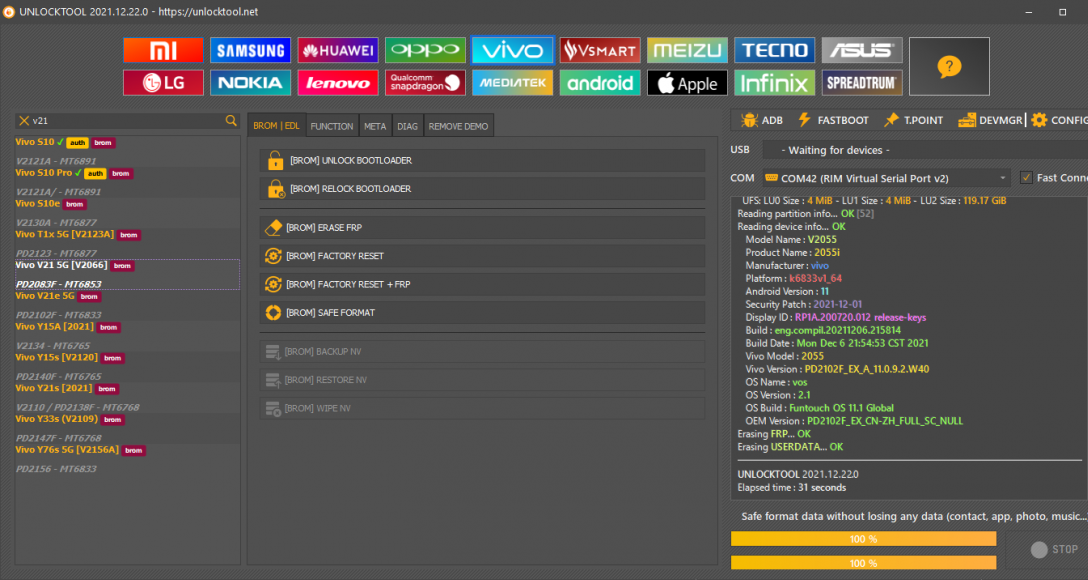The image size is (1088, 580).
Task: Run [BROM] UNLOCK BOOTLOADER
Action: pos(482,160)
